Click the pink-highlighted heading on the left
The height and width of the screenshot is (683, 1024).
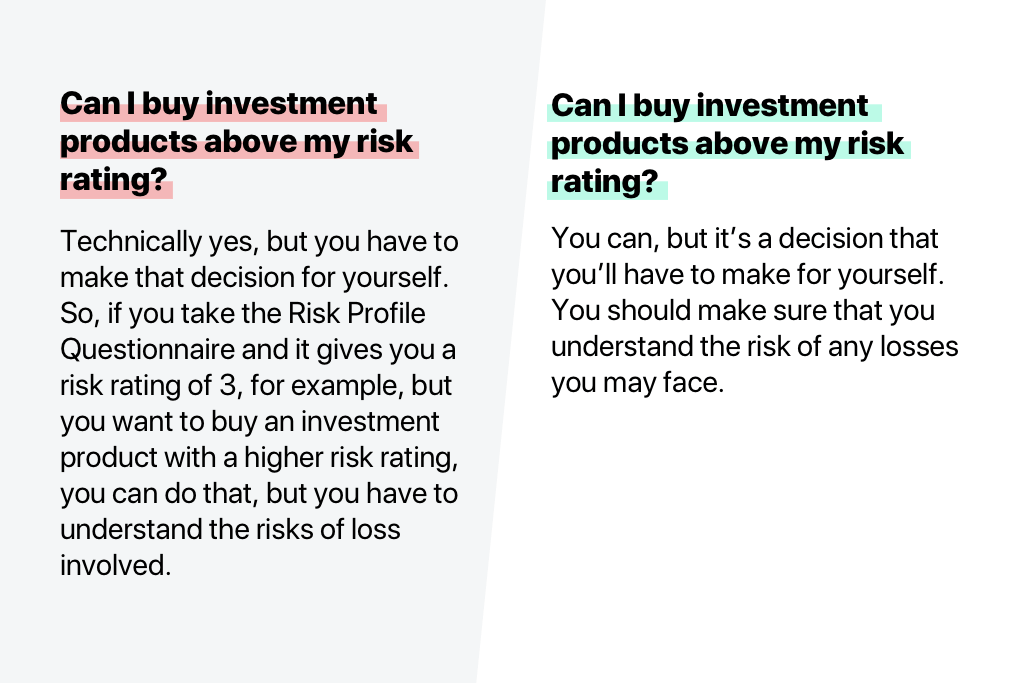click(237, 142)
